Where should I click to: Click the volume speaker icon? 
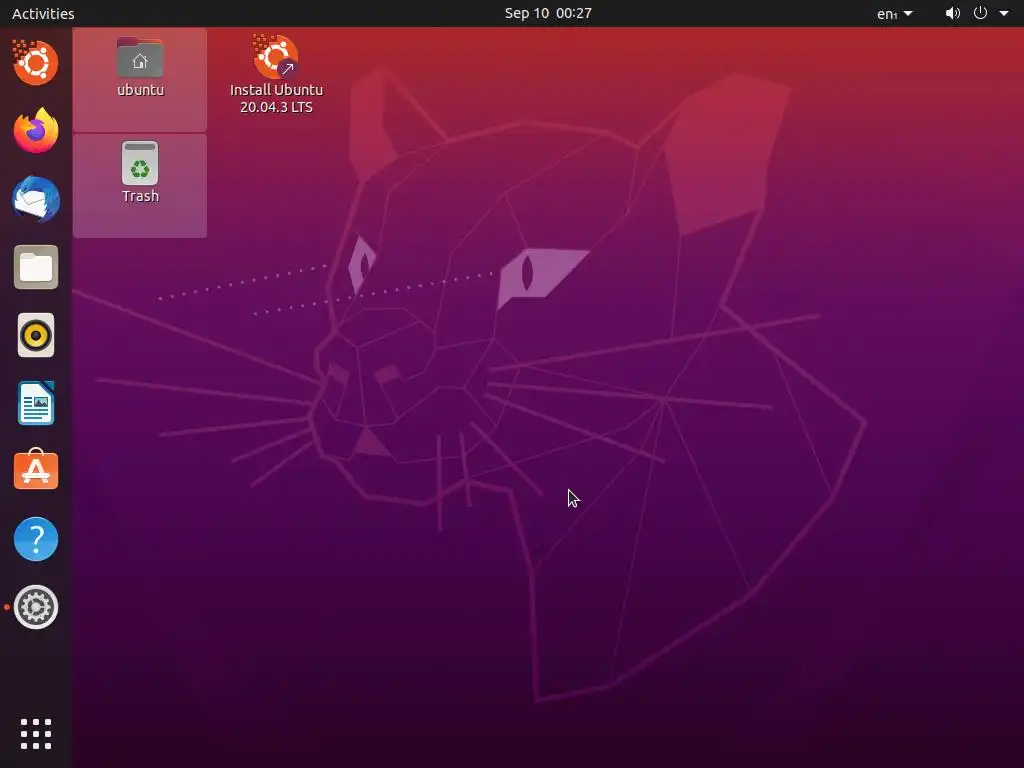pyautogui.click(x=953, y=13)
